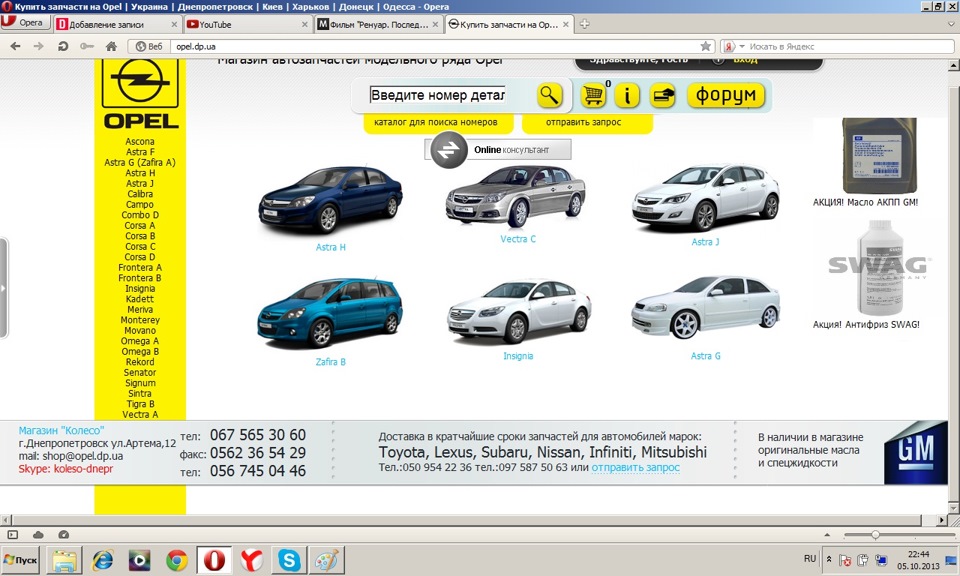Switch to Фильм Ренуар tab

pyautogui.click(x=378, y=24)
